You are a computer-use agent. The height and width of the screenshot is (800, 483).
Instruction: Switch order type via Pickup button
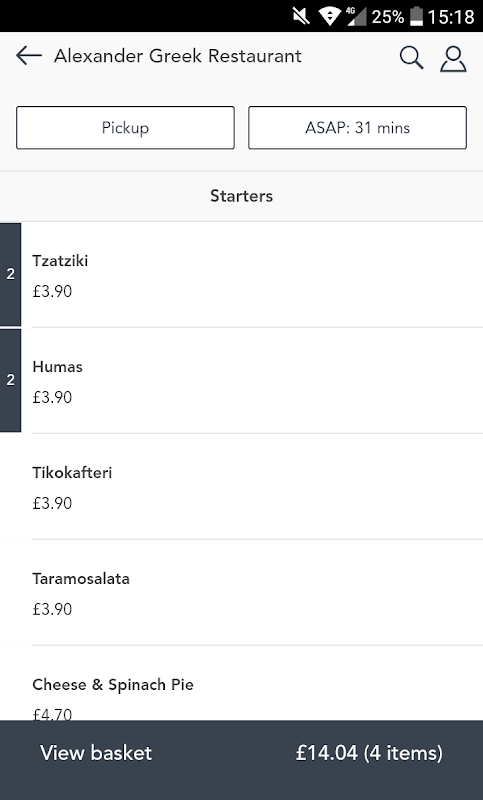pyautogui.click(x=125, y=128)
